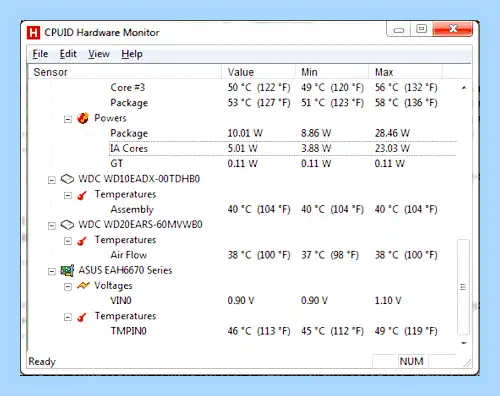Click the 23.03 W max IA Cores value
Screen dimensions: 500x396
pyautogui.click(x=392, y=148)
